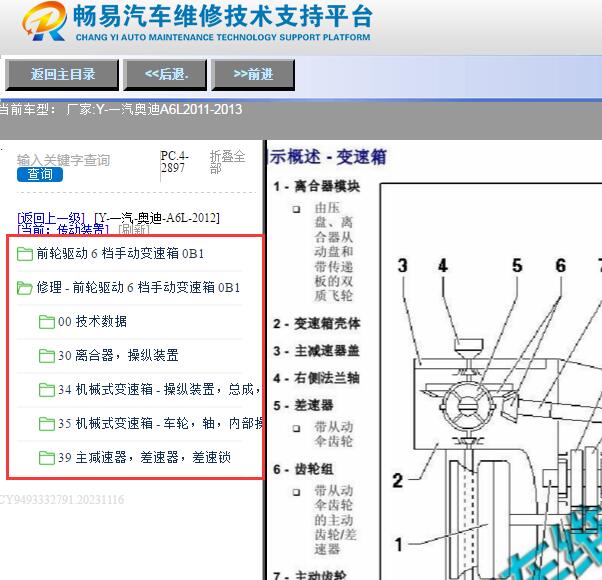Click the gearbox diagram image
602x580 pixels.
coord(491,382)
